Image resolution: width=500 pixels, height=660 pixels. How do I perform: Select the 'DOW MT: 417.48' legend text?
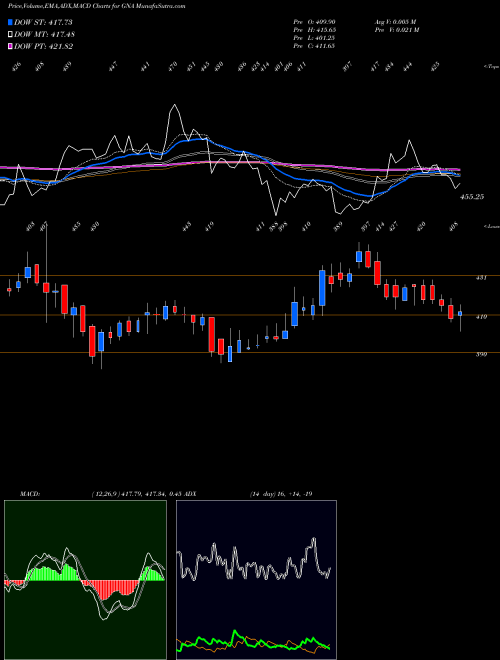[x=44, y=34]
